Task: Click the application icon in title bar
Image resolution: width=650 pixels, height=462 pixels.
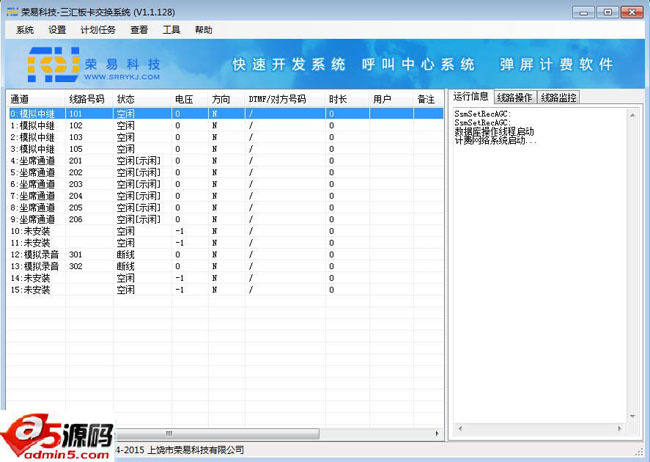Action: 12,12
